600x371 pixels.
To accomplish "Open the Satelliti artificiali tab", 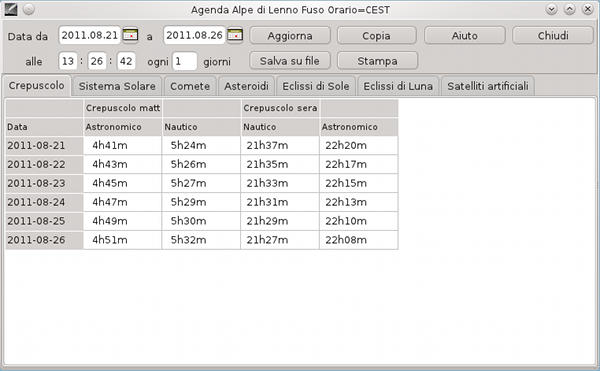I will (488, 86).
